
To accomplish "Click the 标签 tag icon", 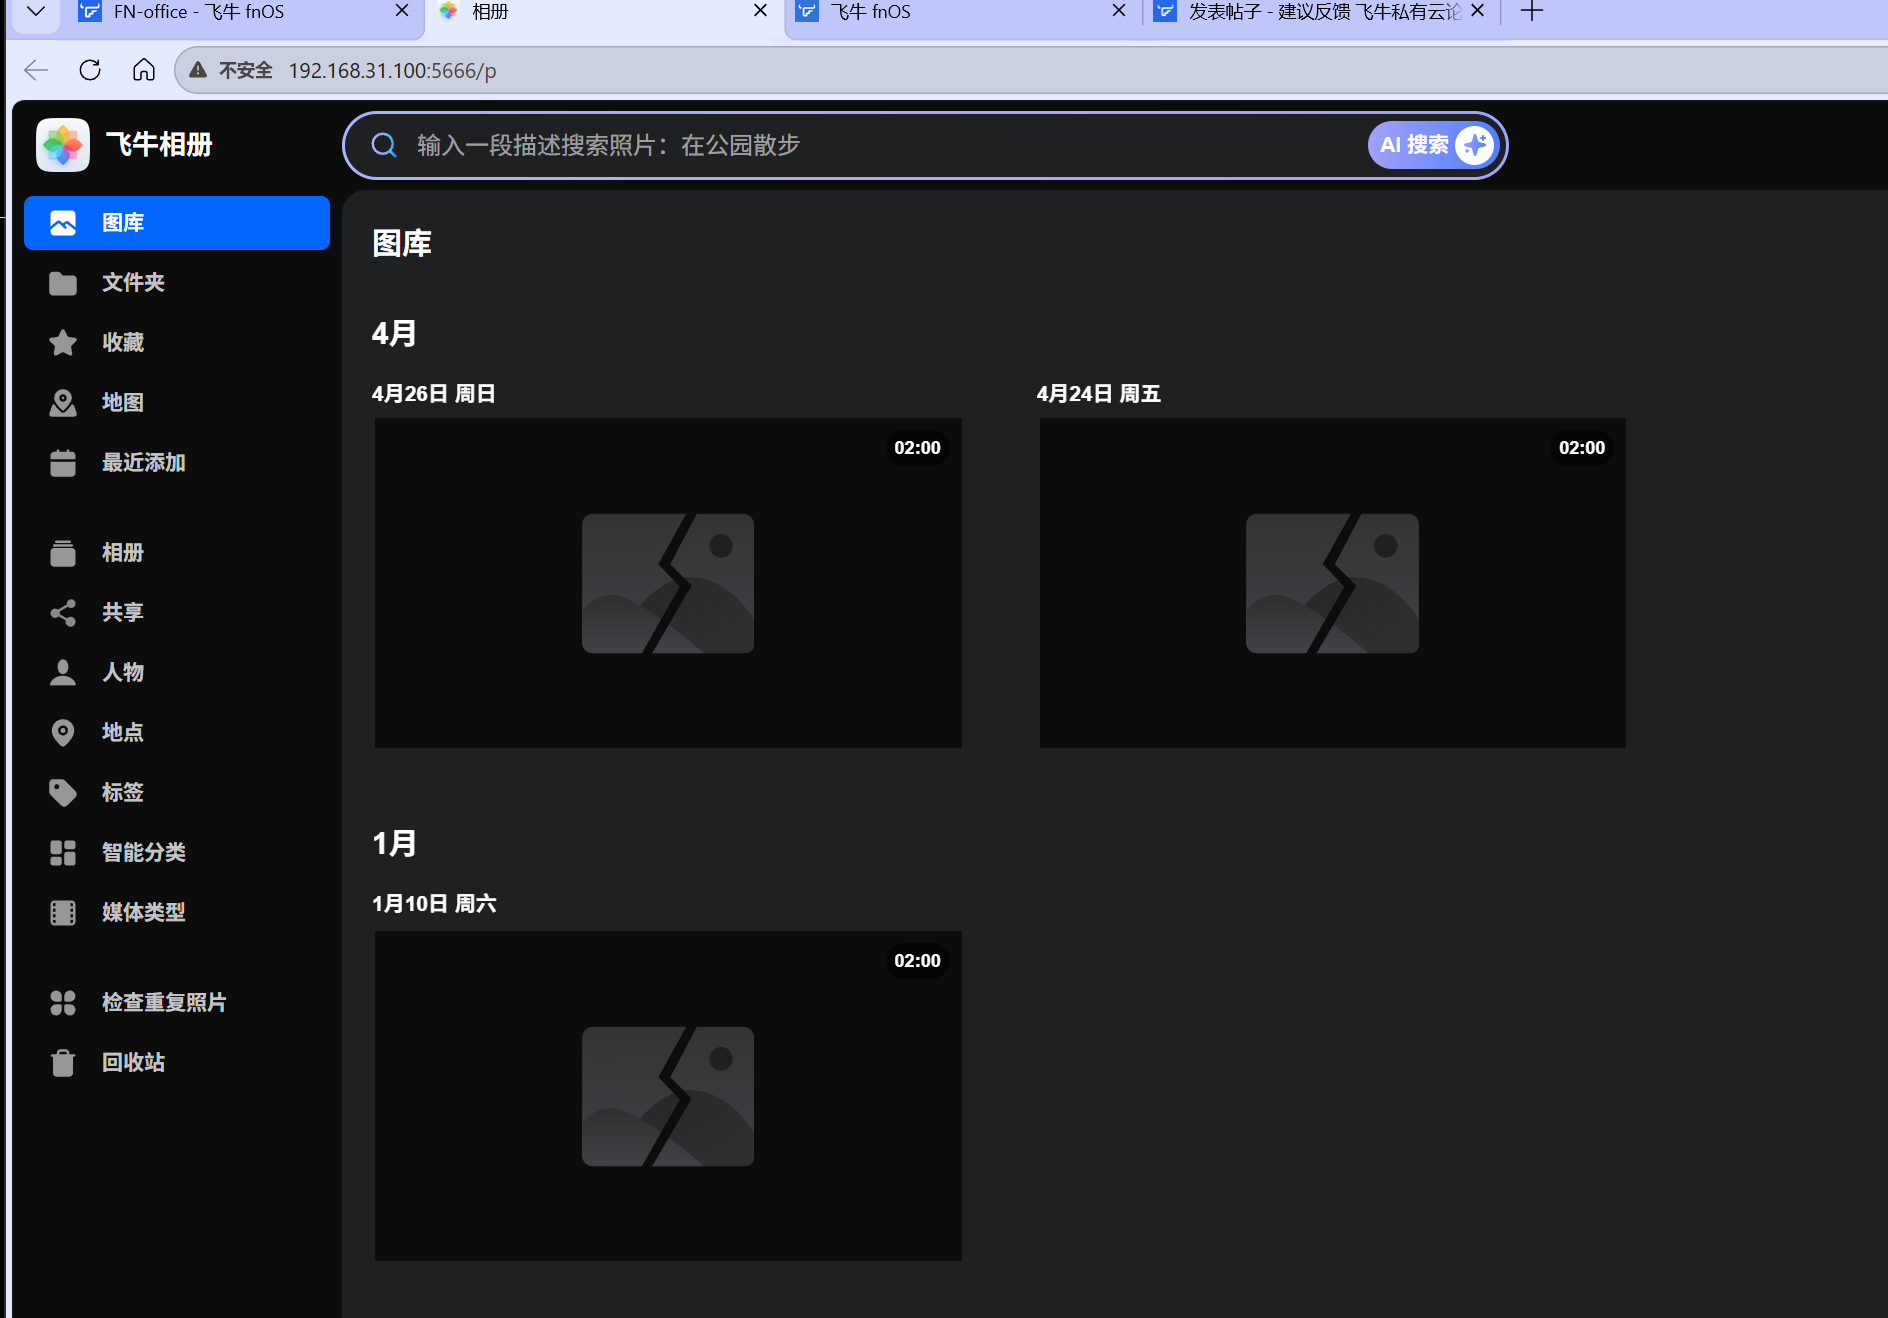I will (x=63, y=793).
